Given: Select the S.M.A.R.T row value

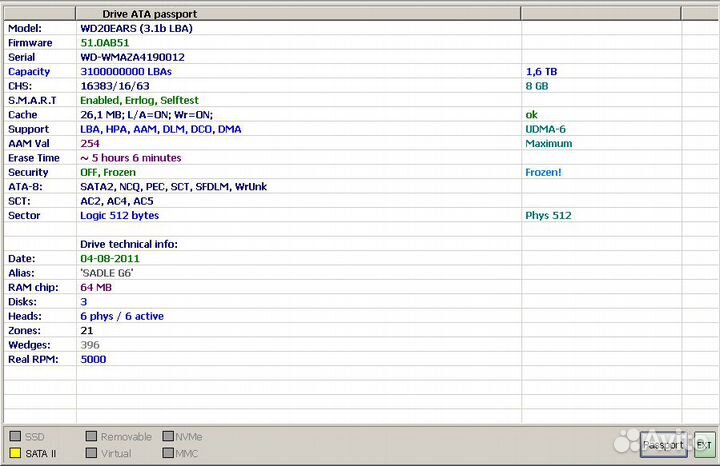Looking at the screenshot, I should tap(138, 101).
